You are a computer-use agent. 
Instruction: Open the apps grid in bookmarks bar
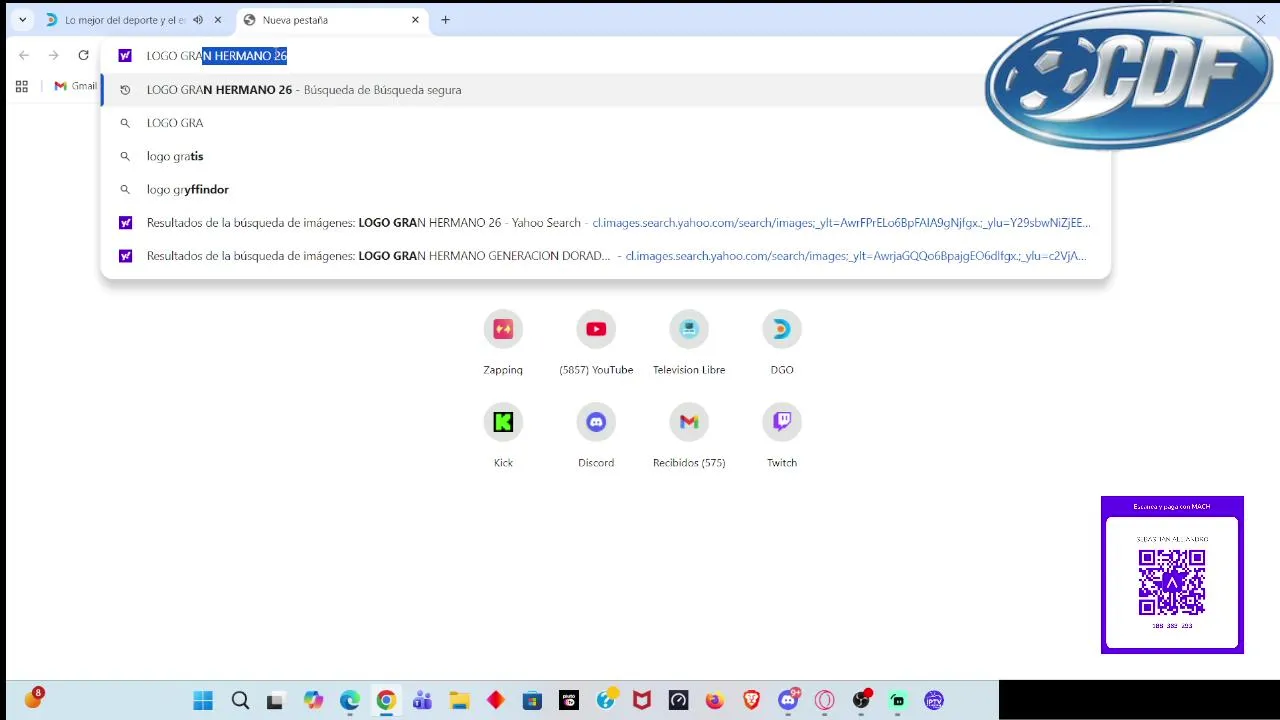[21, 86]
